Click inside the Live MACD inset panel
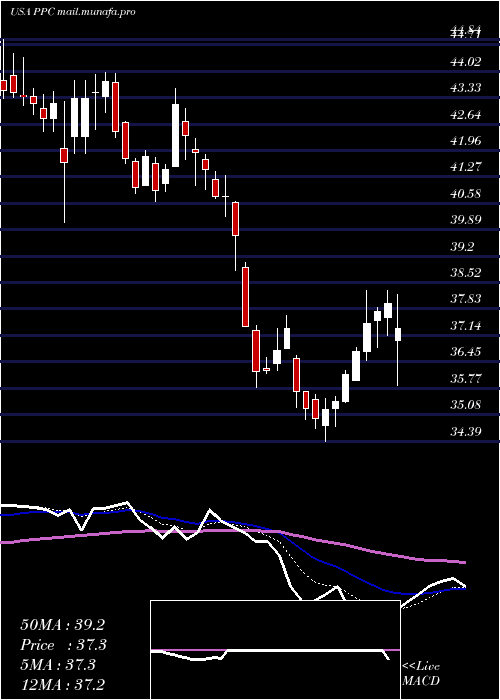Screen dimensions: 500x700 click(x=275, y=650)
